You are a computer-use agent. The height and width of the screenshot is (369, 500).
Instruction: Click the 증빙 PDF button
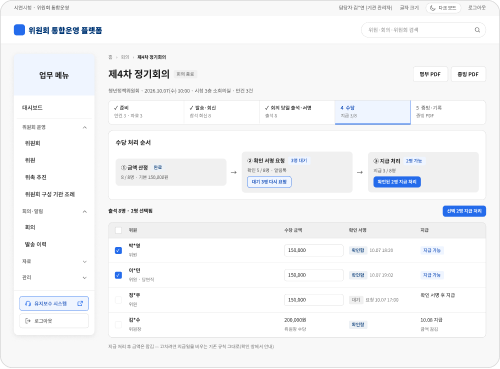click(468, 74)
